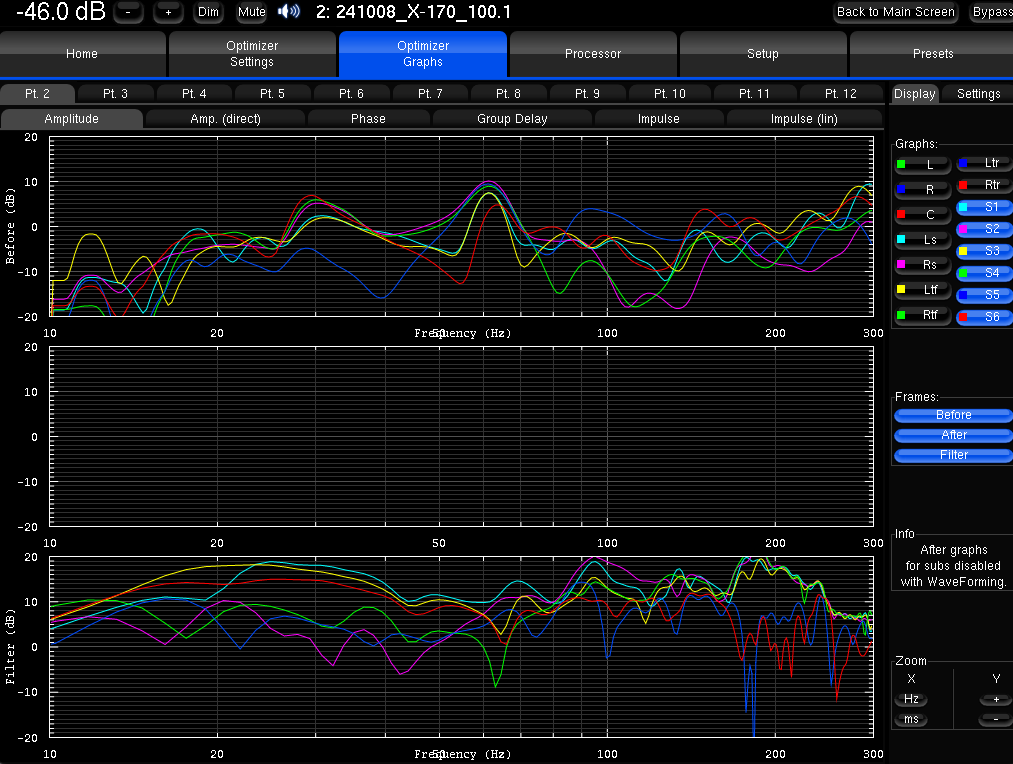The width and height of the screenshot is (1013, 764).
Task: Toggle the Before frame display
Action: pyautogui.click(x=953, y=415)
